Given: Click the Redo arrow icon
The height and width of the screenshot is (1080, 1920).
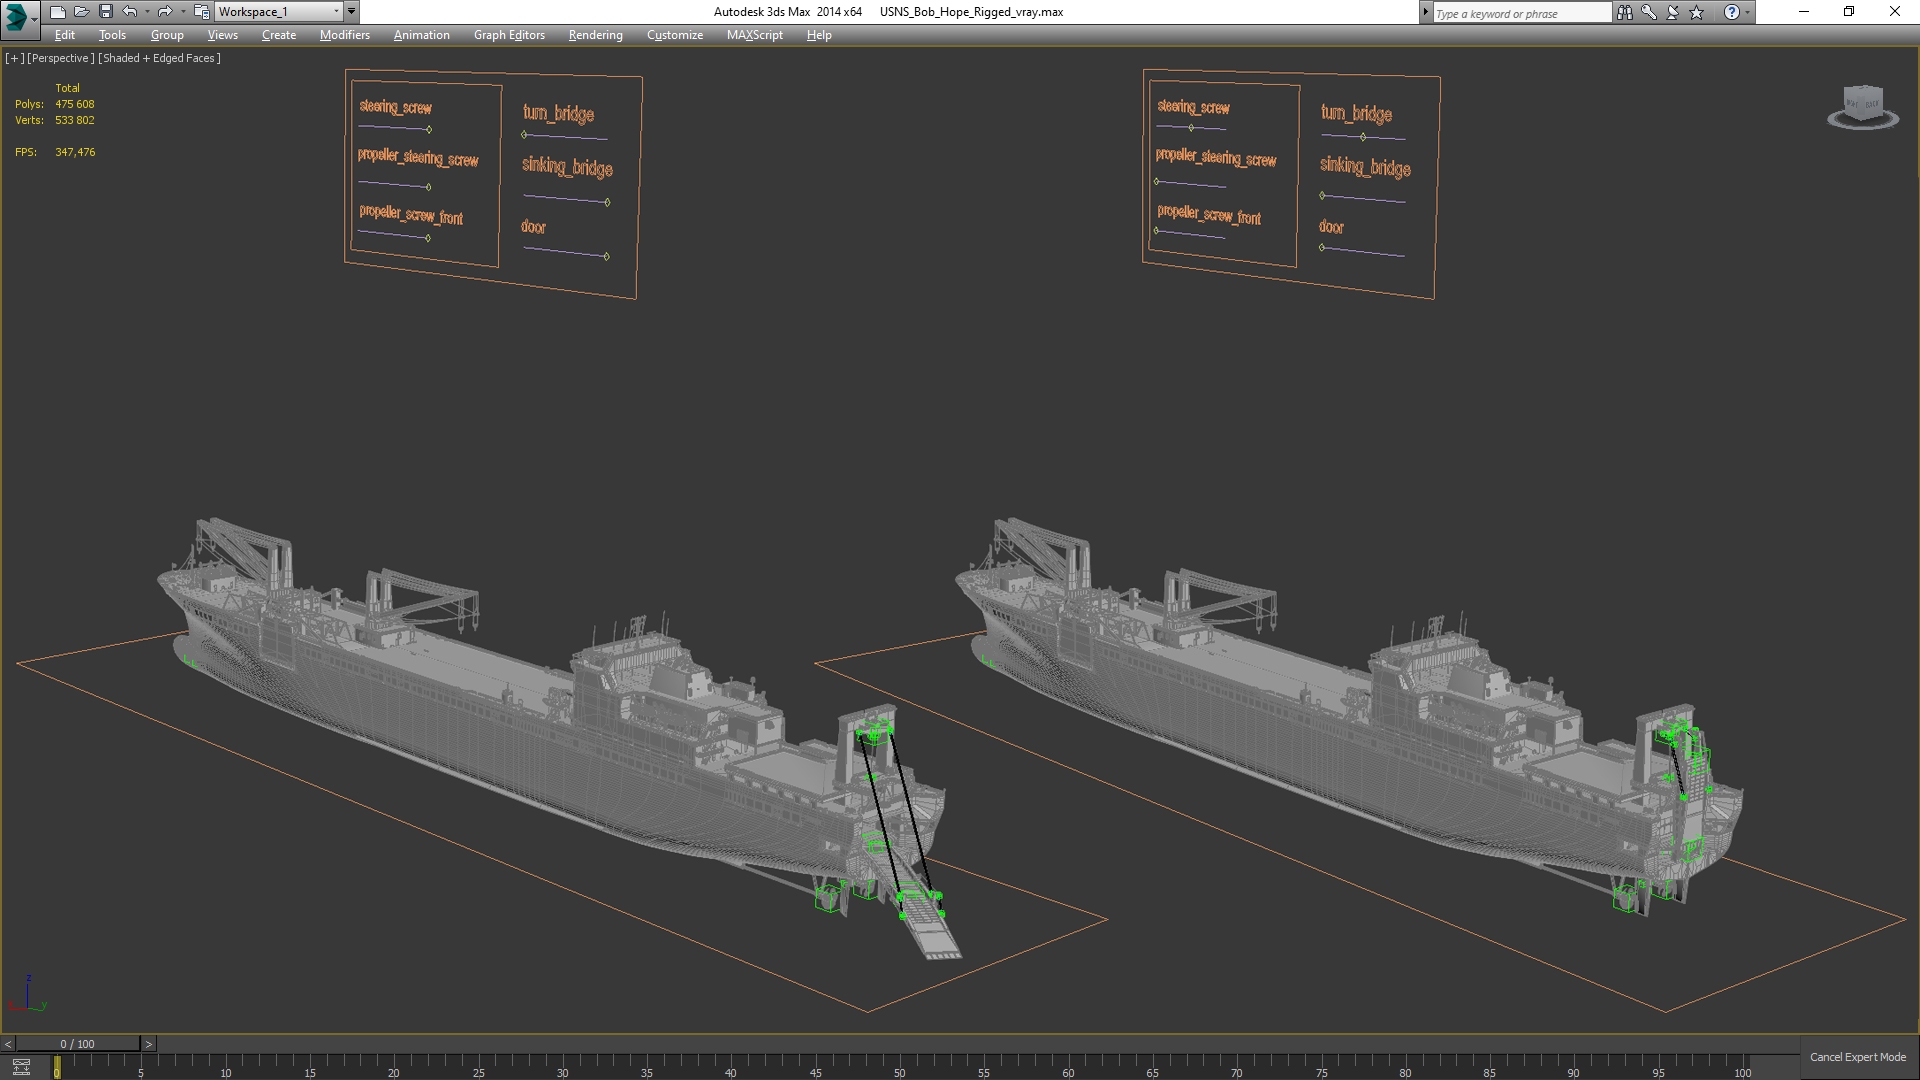Looking at the screenshot, I should point(165,12).
